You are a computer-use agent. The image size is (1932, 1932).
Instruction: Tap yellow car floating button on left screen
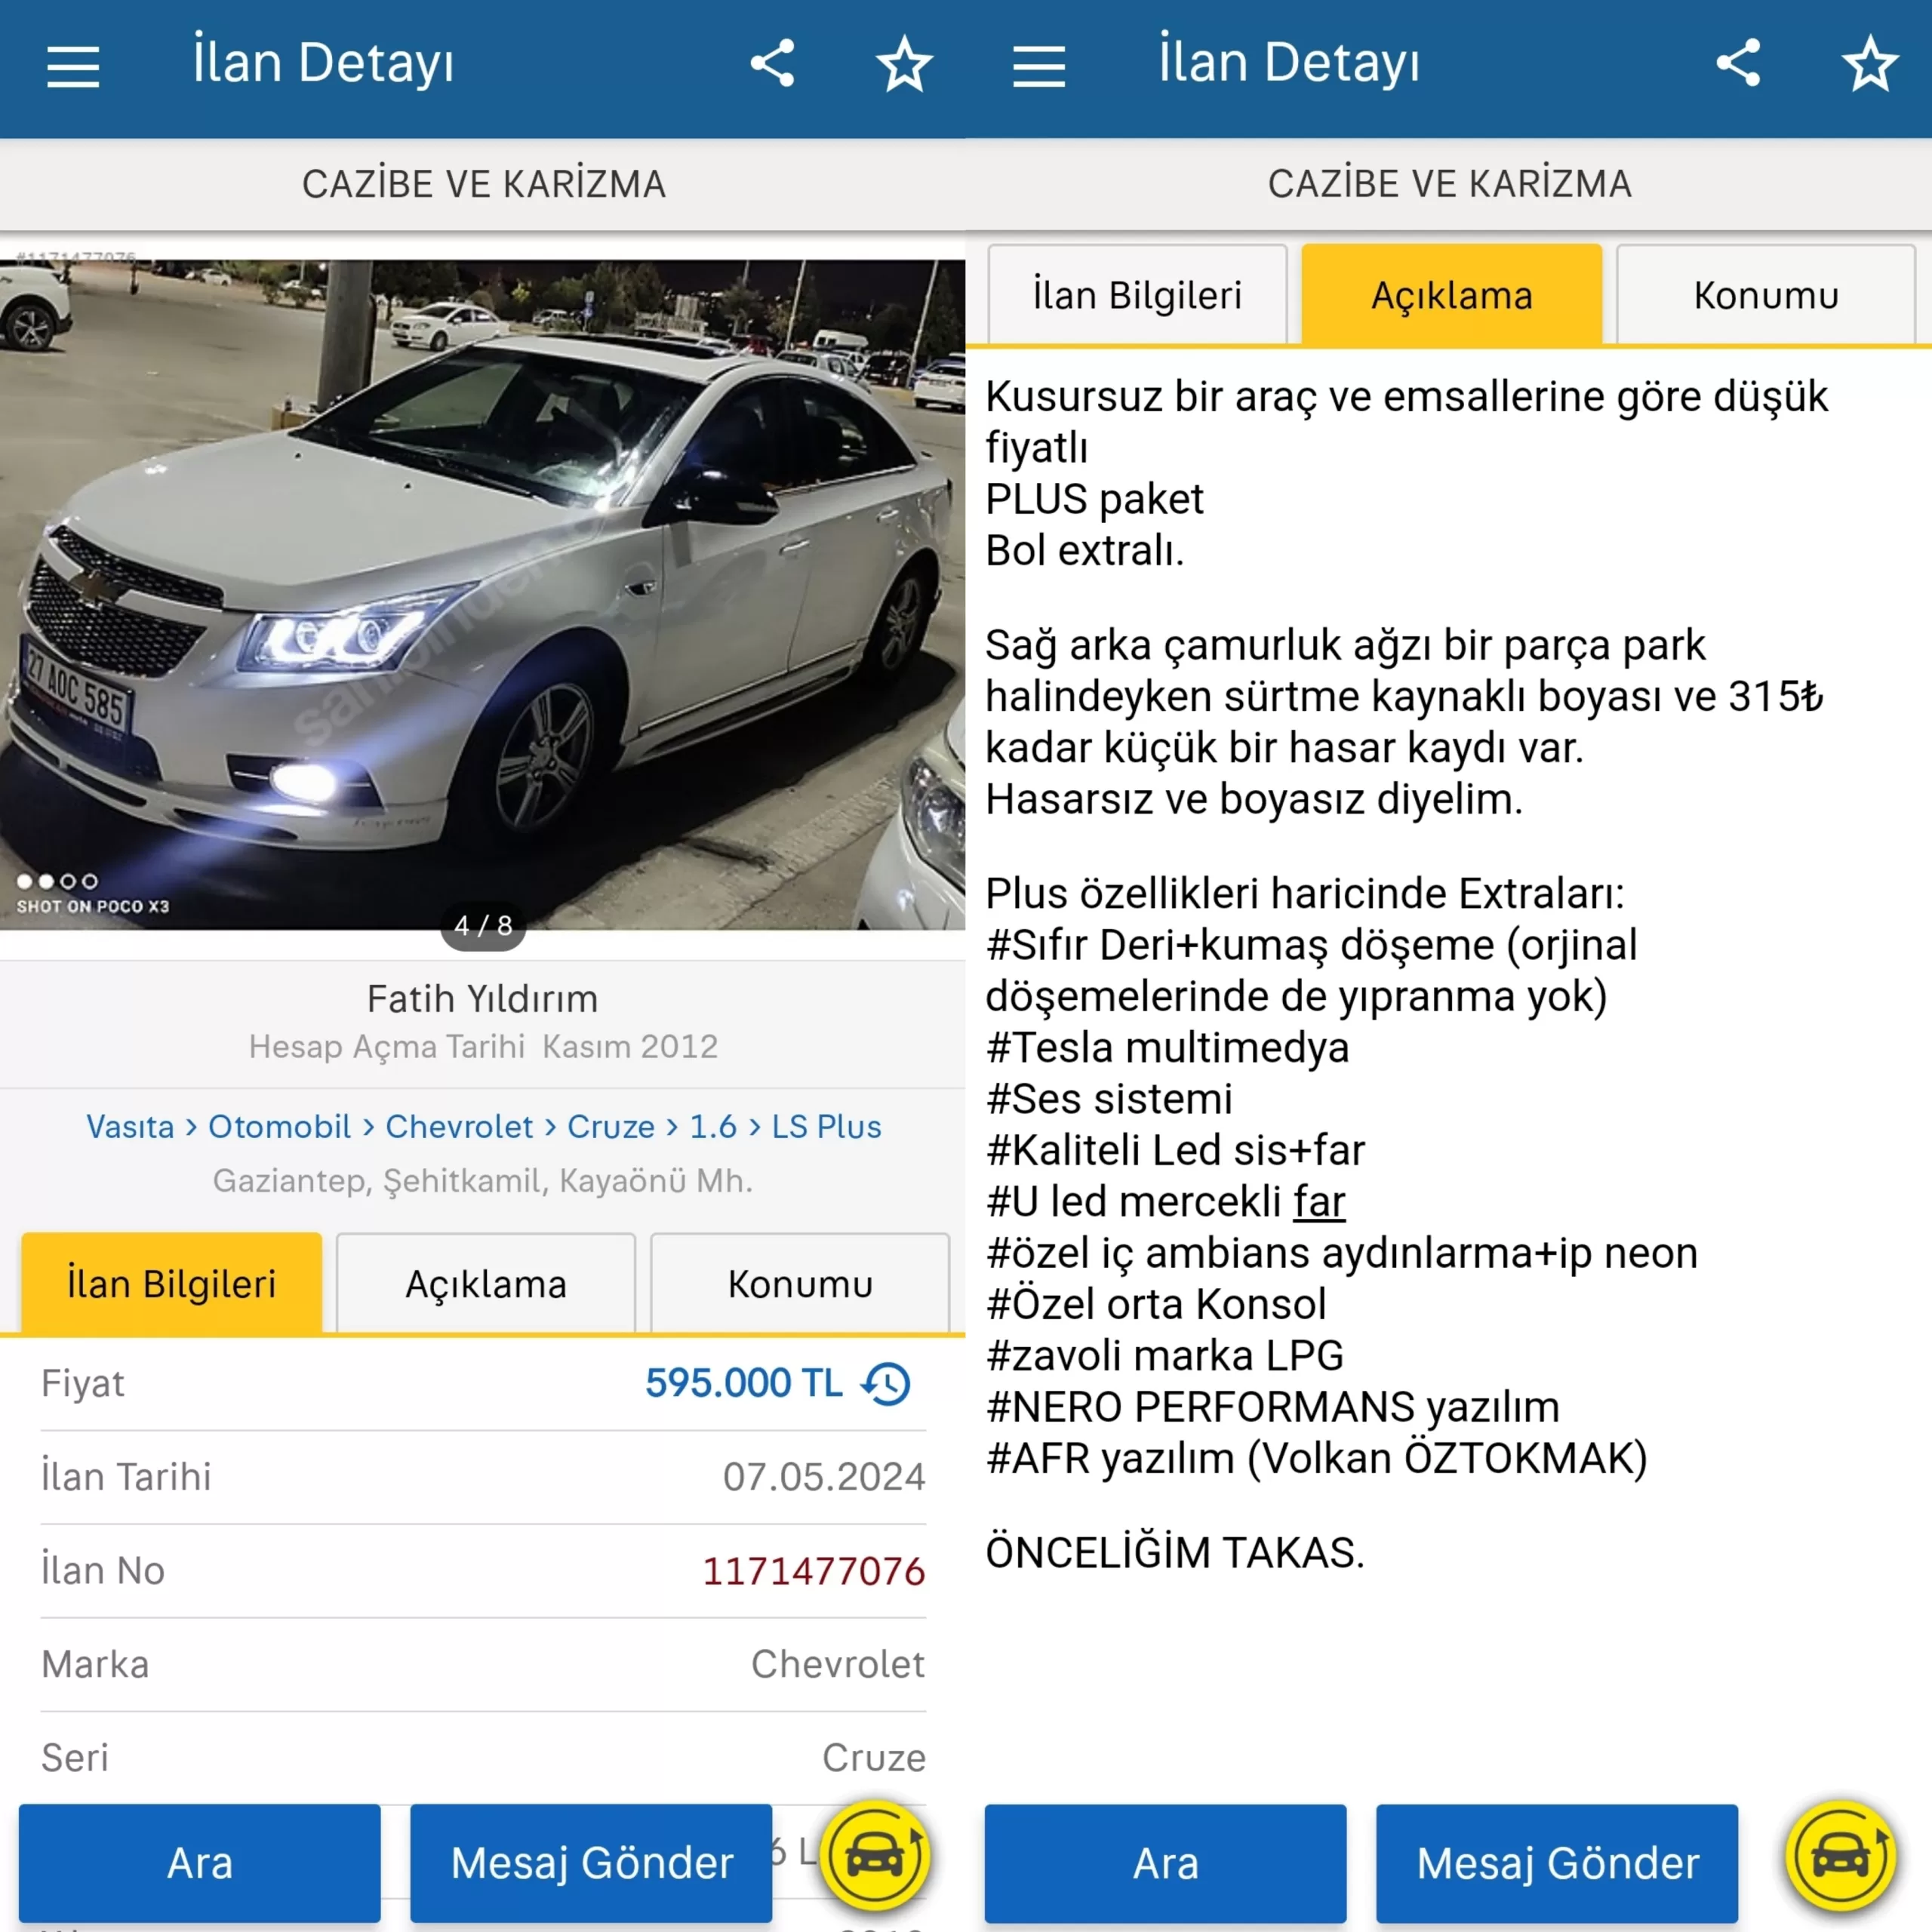tap(875, 1856)
